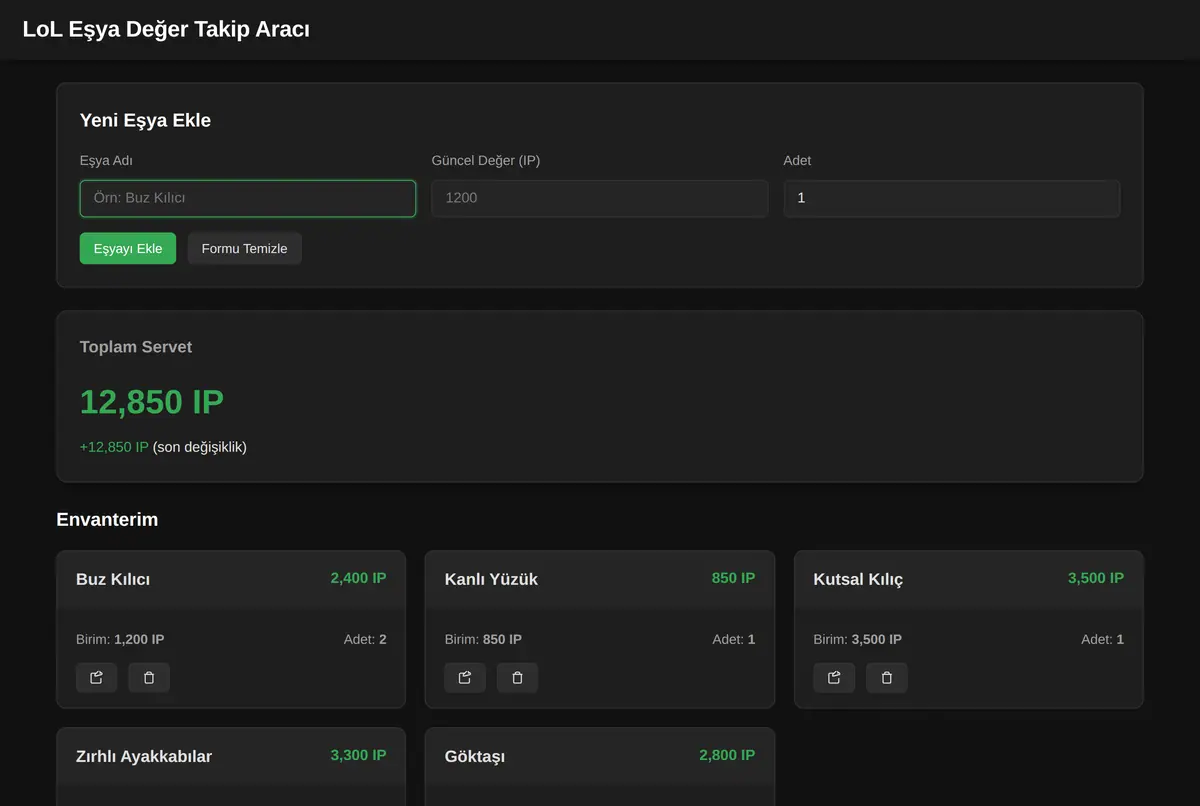
Task: Click the Buz Kılıcı item title
Action: pos(113,579)
